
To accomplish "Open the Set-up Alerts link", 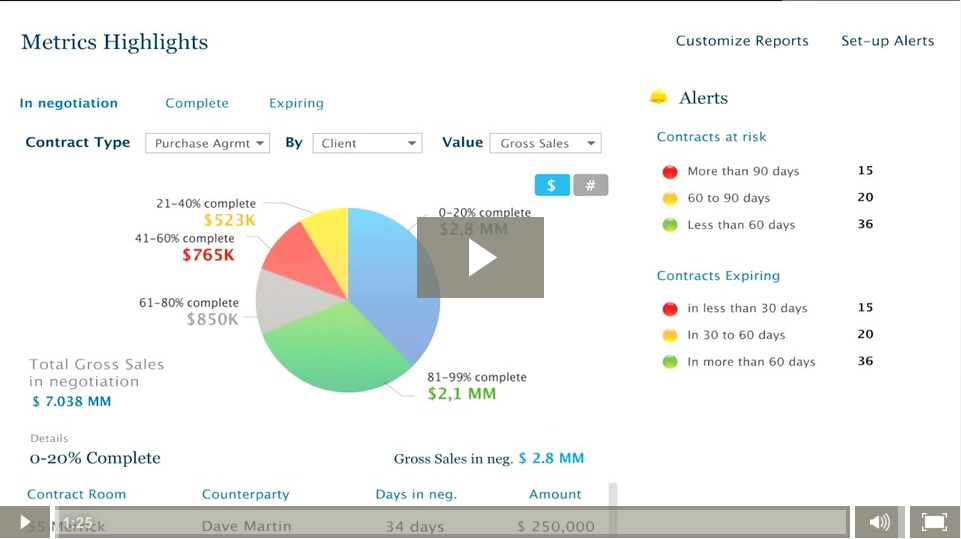I will (x=887, y=40).
